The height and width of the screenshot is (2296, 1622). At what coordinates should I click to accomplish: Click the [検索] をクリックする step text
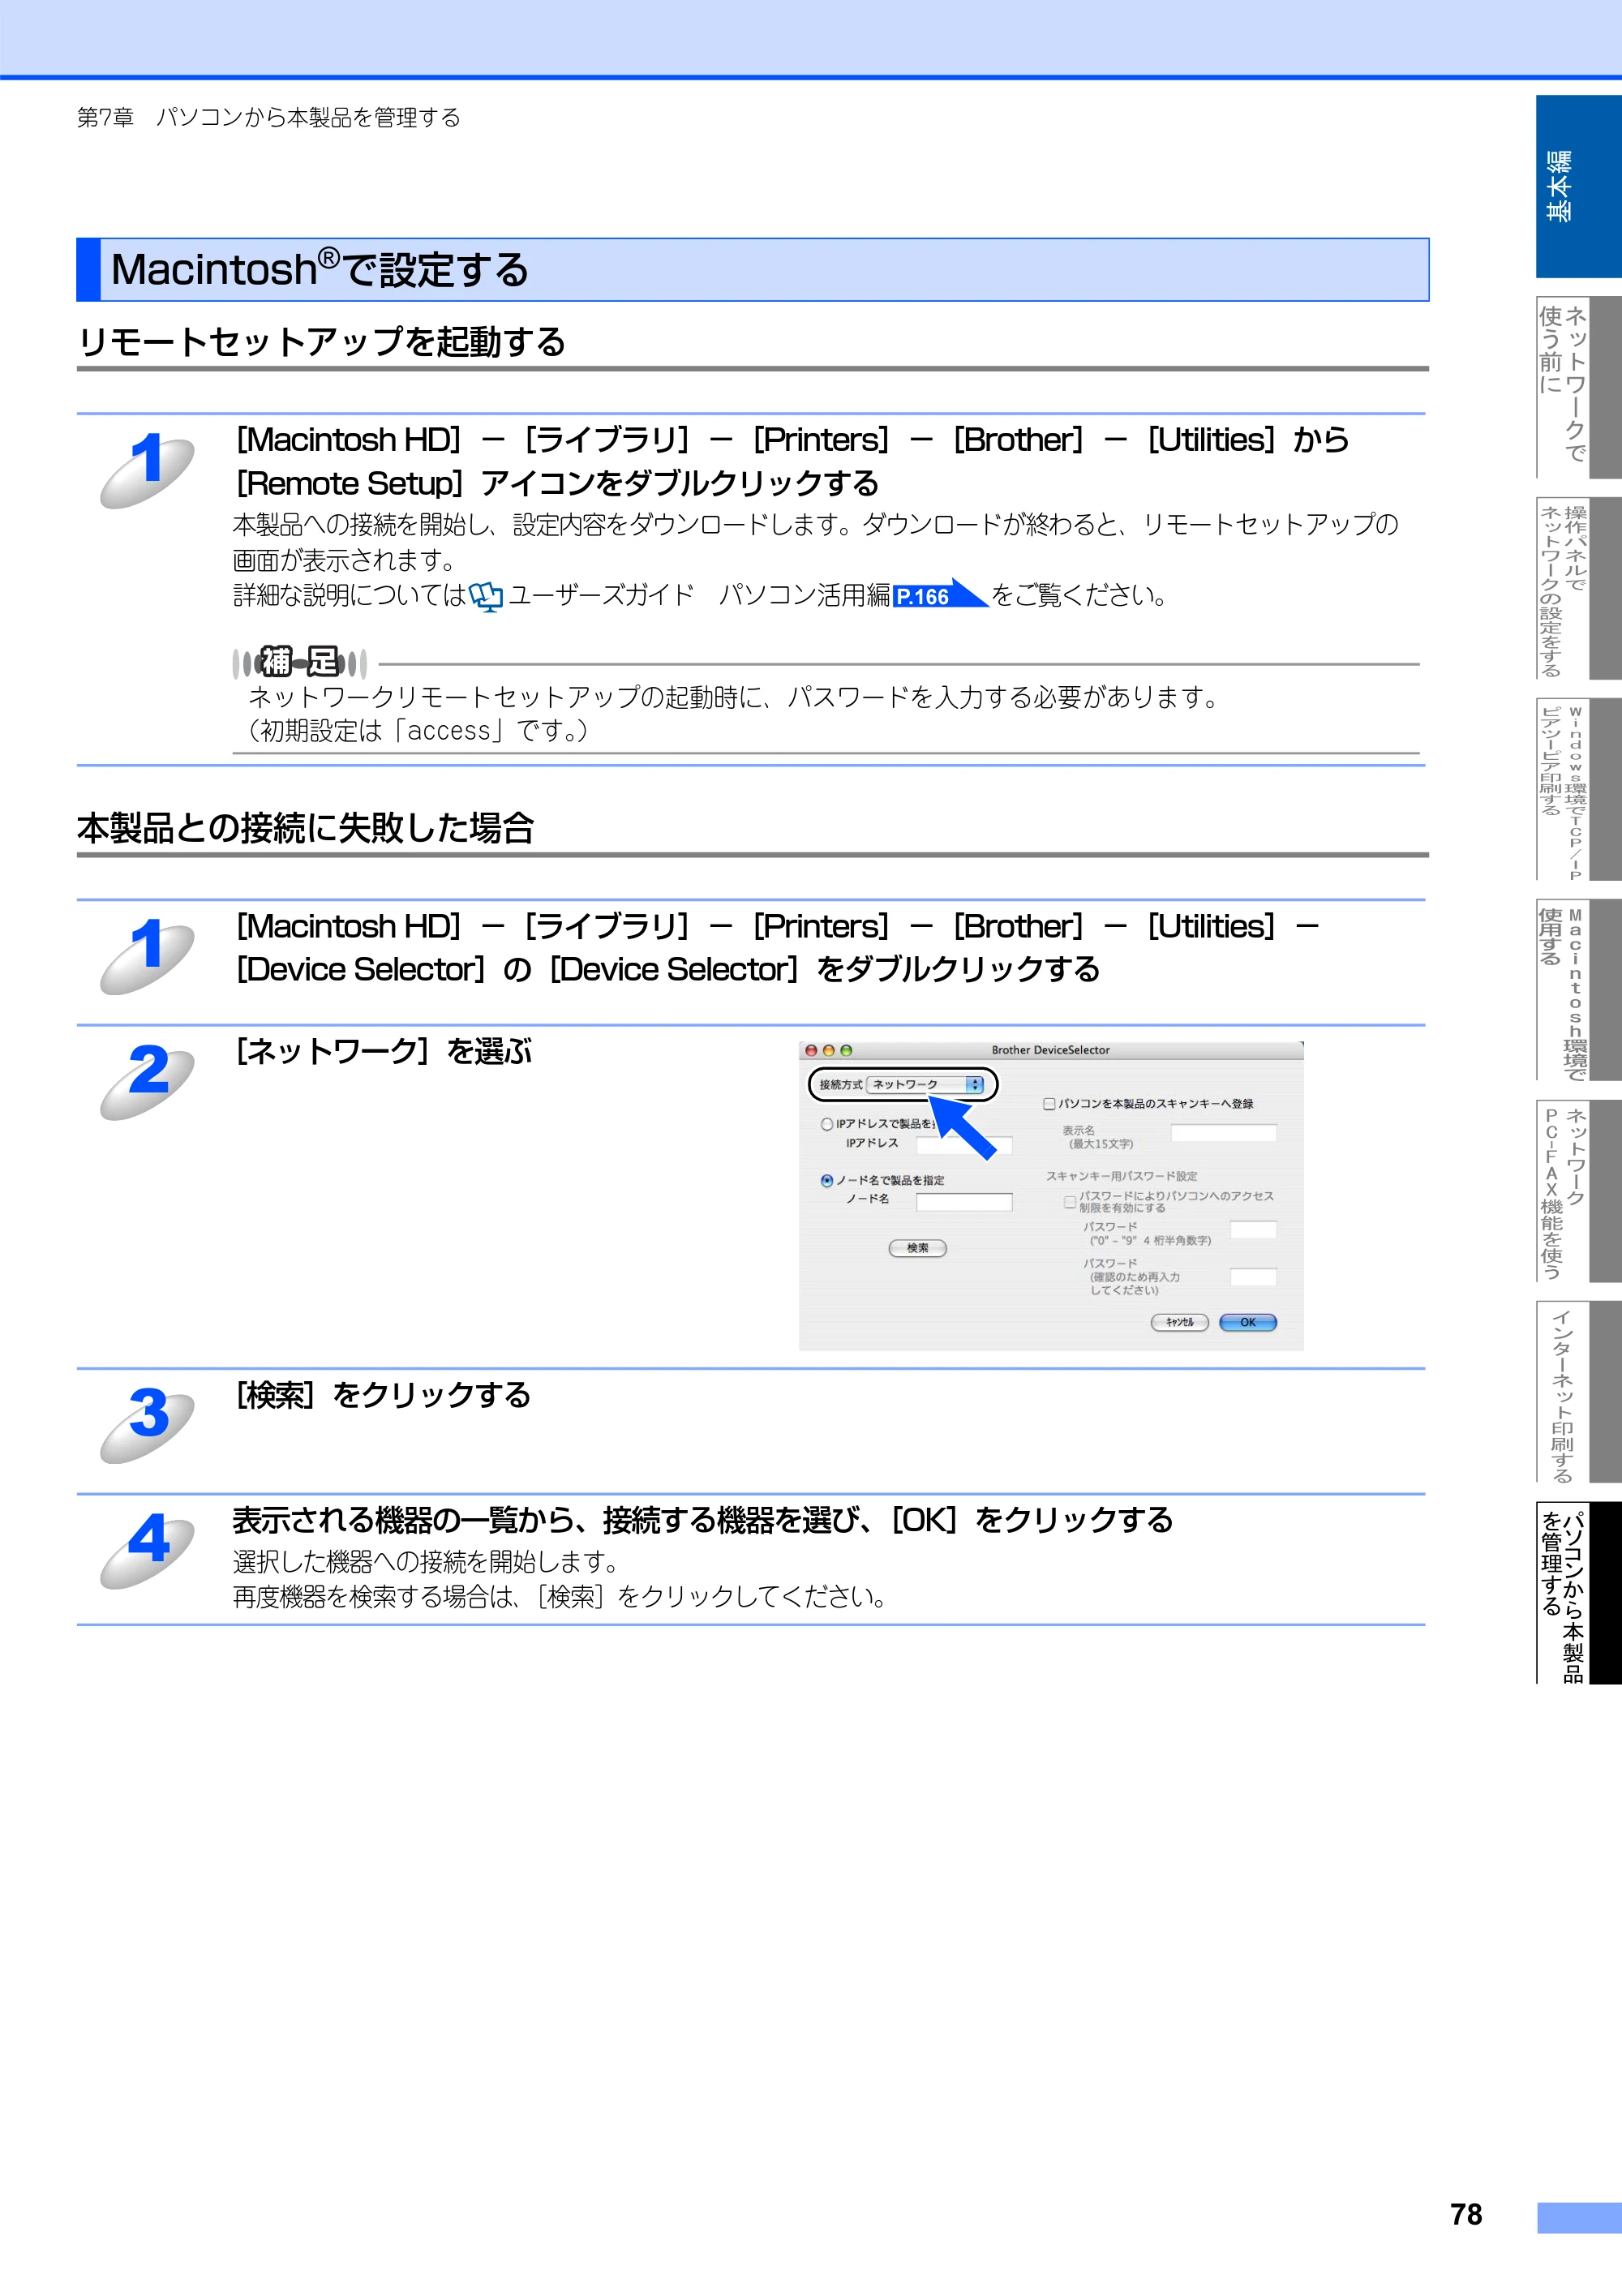coord(383,1395)
